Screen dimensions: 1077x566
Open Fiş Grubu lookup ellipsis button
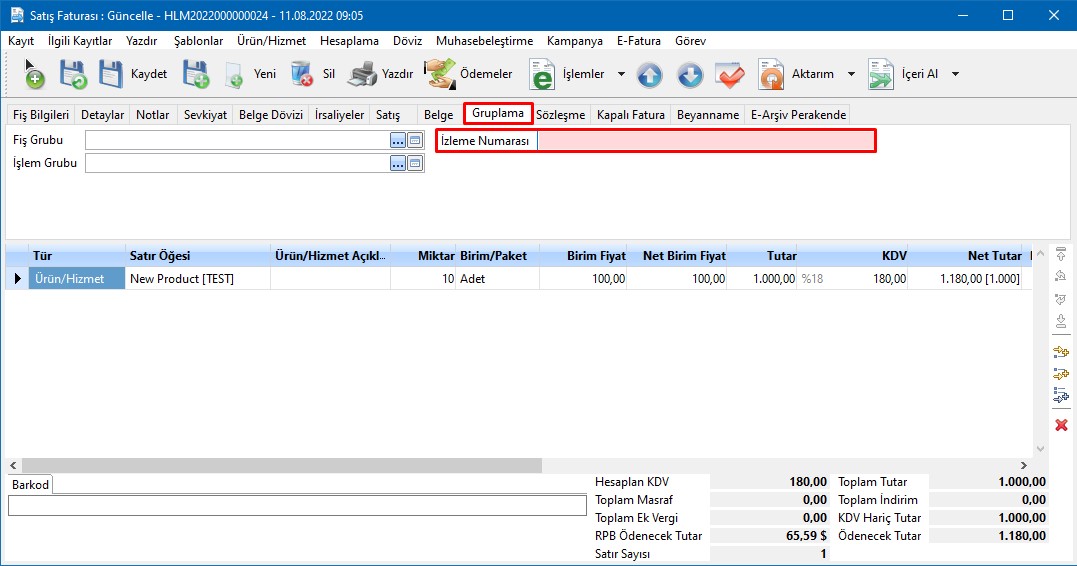(x=398, y=141)
